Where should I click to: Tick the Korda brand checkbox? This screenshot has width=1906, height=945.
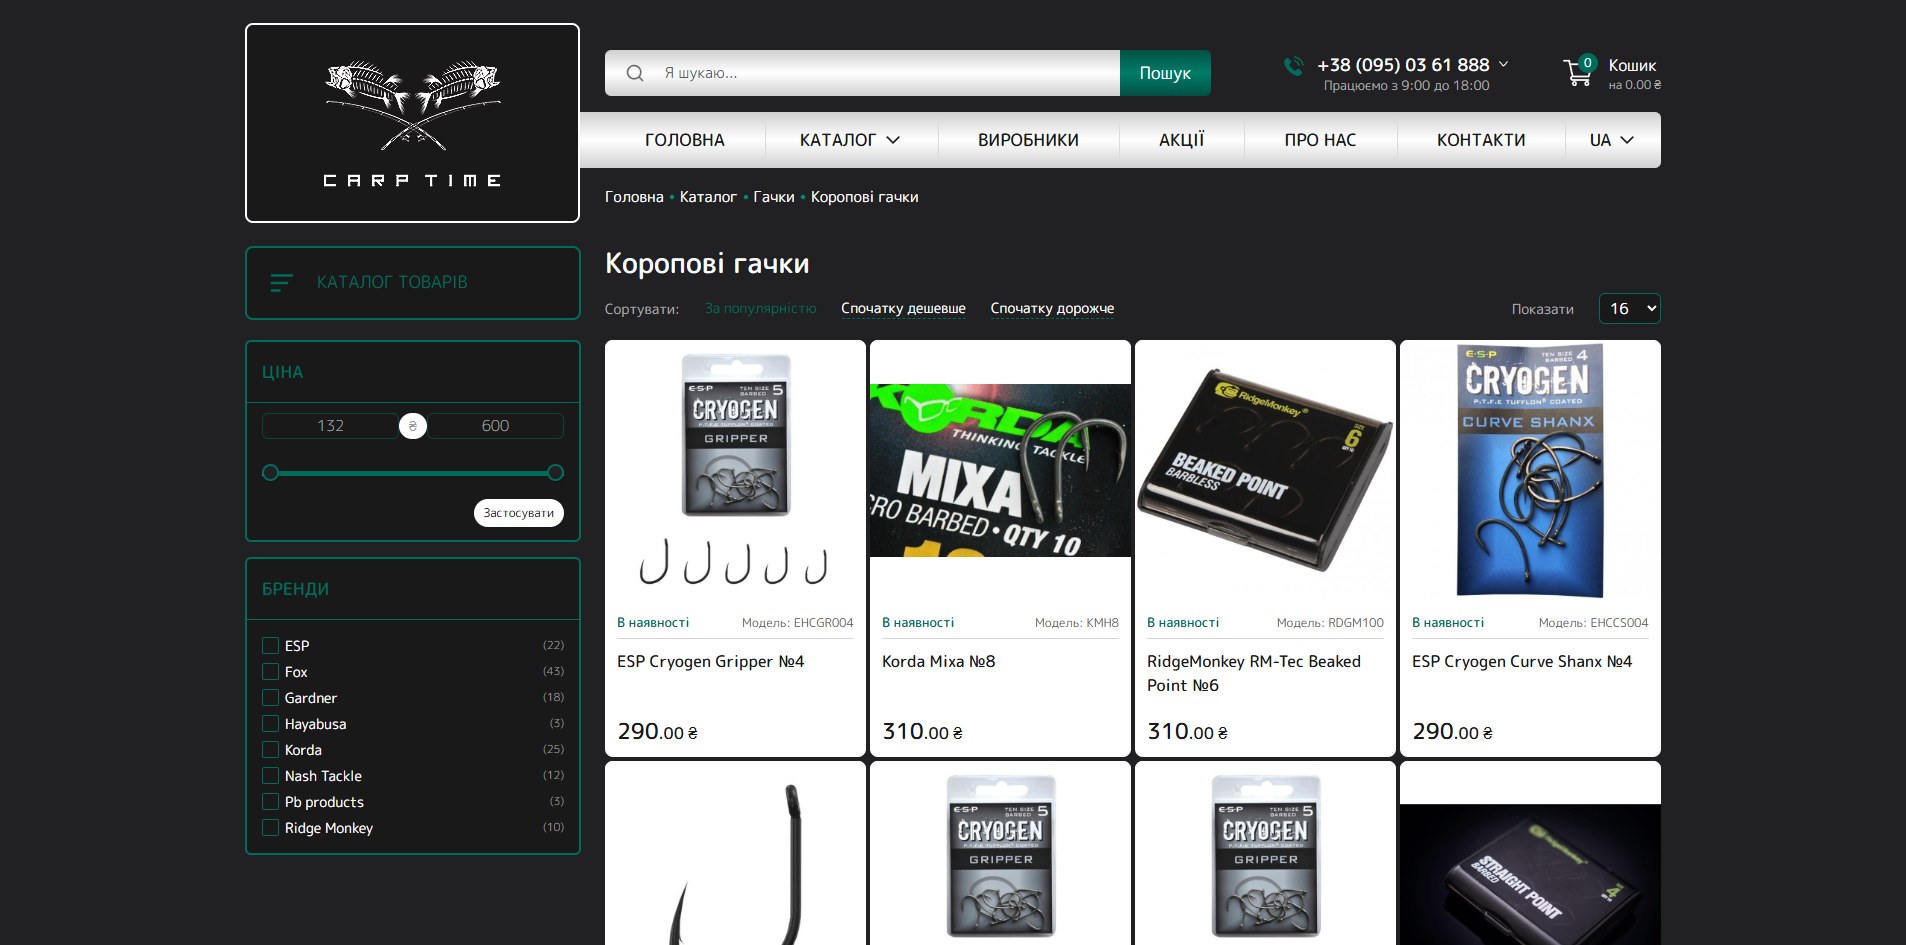pyautogui.click(x=270, y=750)
